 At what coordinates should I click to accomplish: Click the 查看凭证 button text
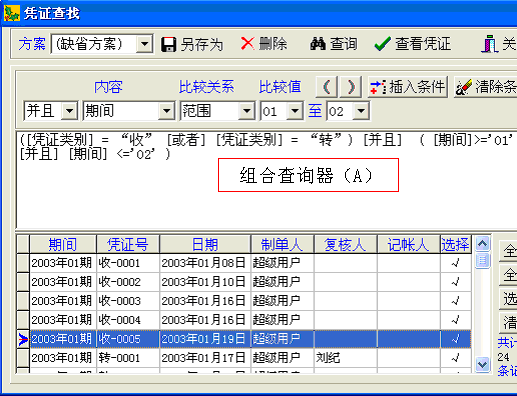click(423, 44)
